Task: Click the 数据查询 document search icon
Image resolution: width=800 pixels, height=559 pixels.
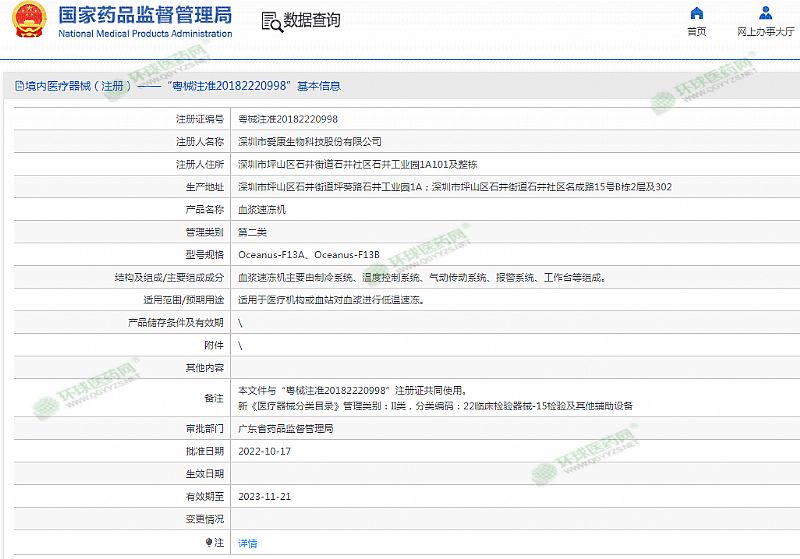Action: [270, 21]
